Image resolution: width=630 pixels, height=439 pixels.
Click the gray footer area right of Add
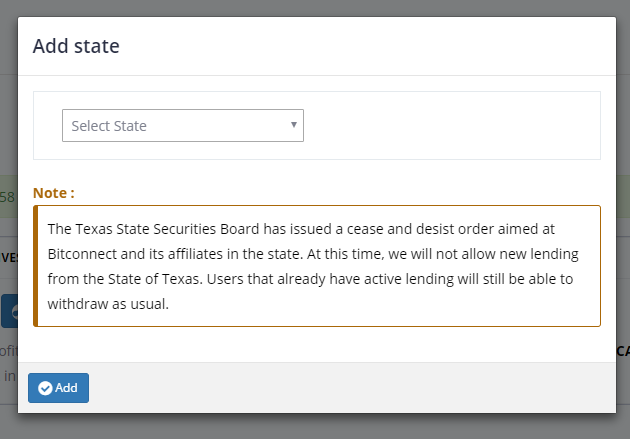tap(350, 388)
